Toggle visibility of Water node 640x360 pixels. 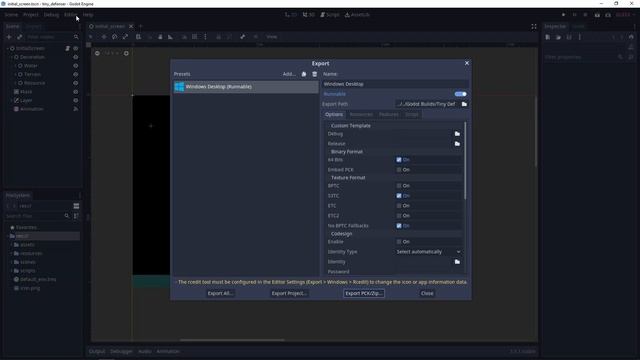[76, 66]
